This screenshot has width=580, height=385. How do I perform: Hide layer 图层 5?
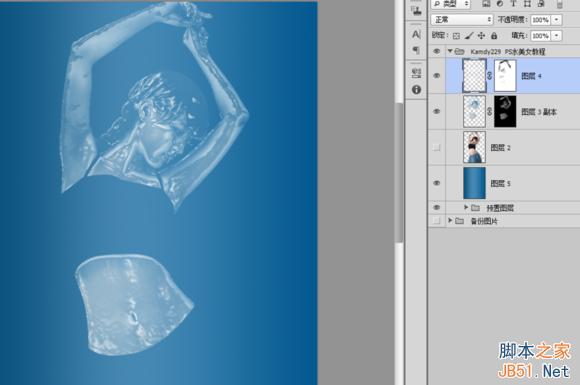(436, 183)
